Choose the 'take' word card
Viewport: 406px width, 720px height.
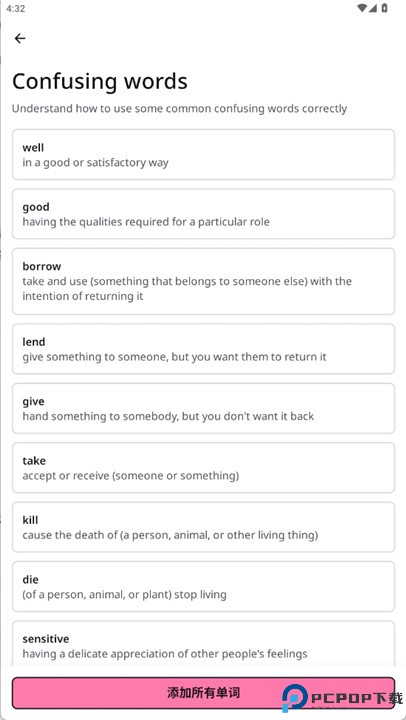[x=203, y=467]
